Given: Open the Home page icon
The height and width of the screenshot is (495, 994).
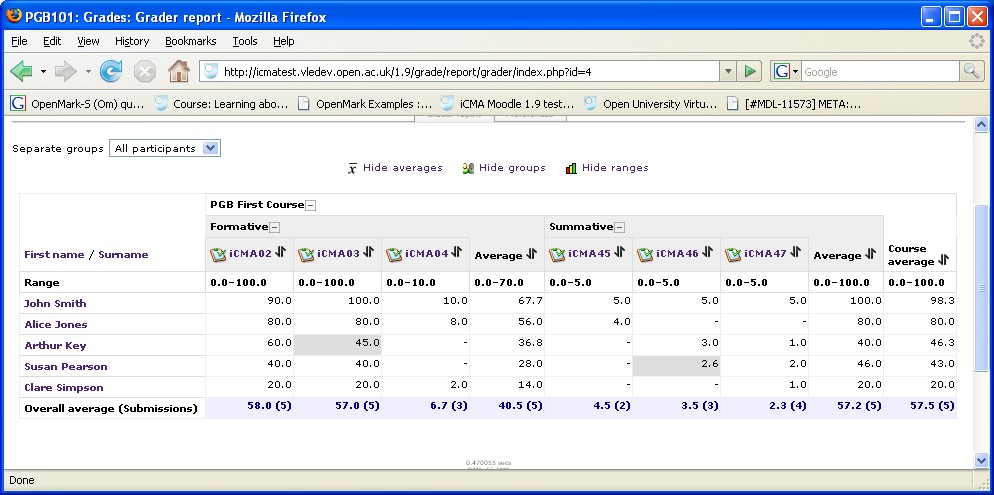Looking at the screenshot, I should 179,72.
